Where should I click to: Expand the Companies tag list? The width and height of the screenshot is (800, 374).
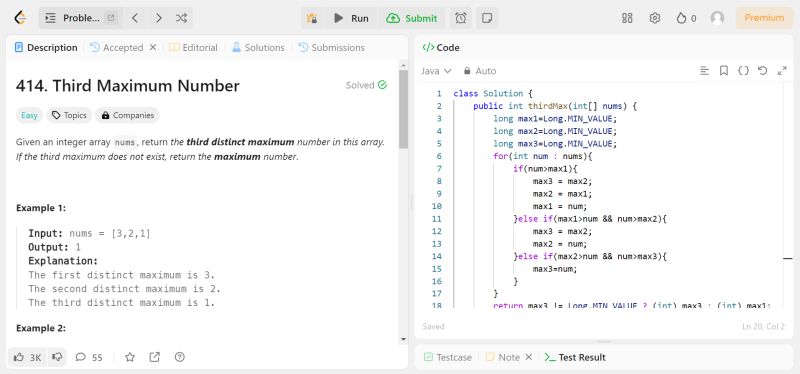click(128, 115)
